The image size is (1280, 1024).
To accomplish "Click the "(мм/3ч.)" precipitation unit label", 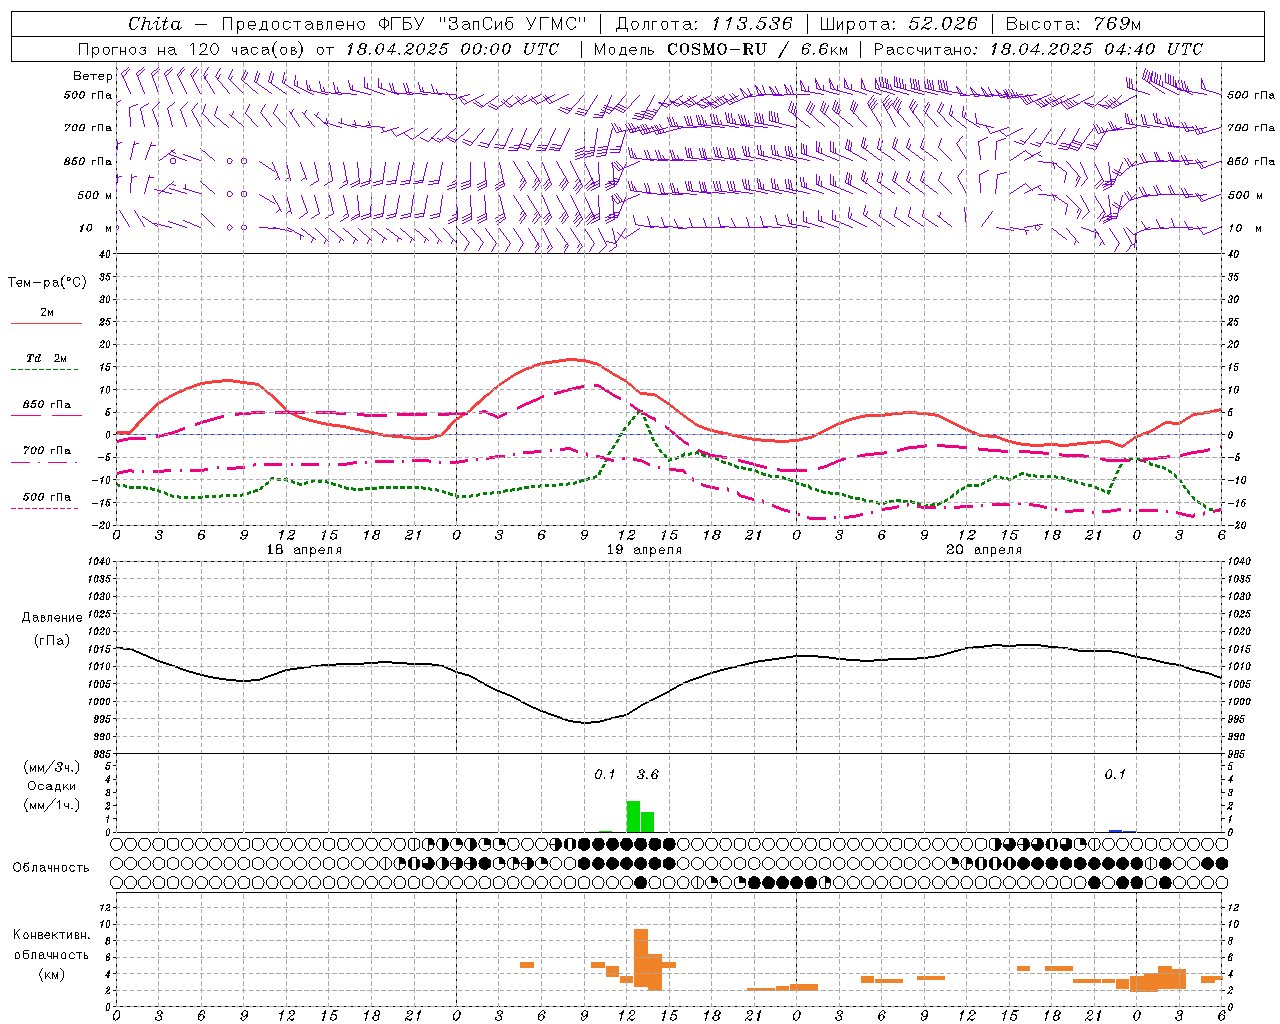I will (52, 767).
